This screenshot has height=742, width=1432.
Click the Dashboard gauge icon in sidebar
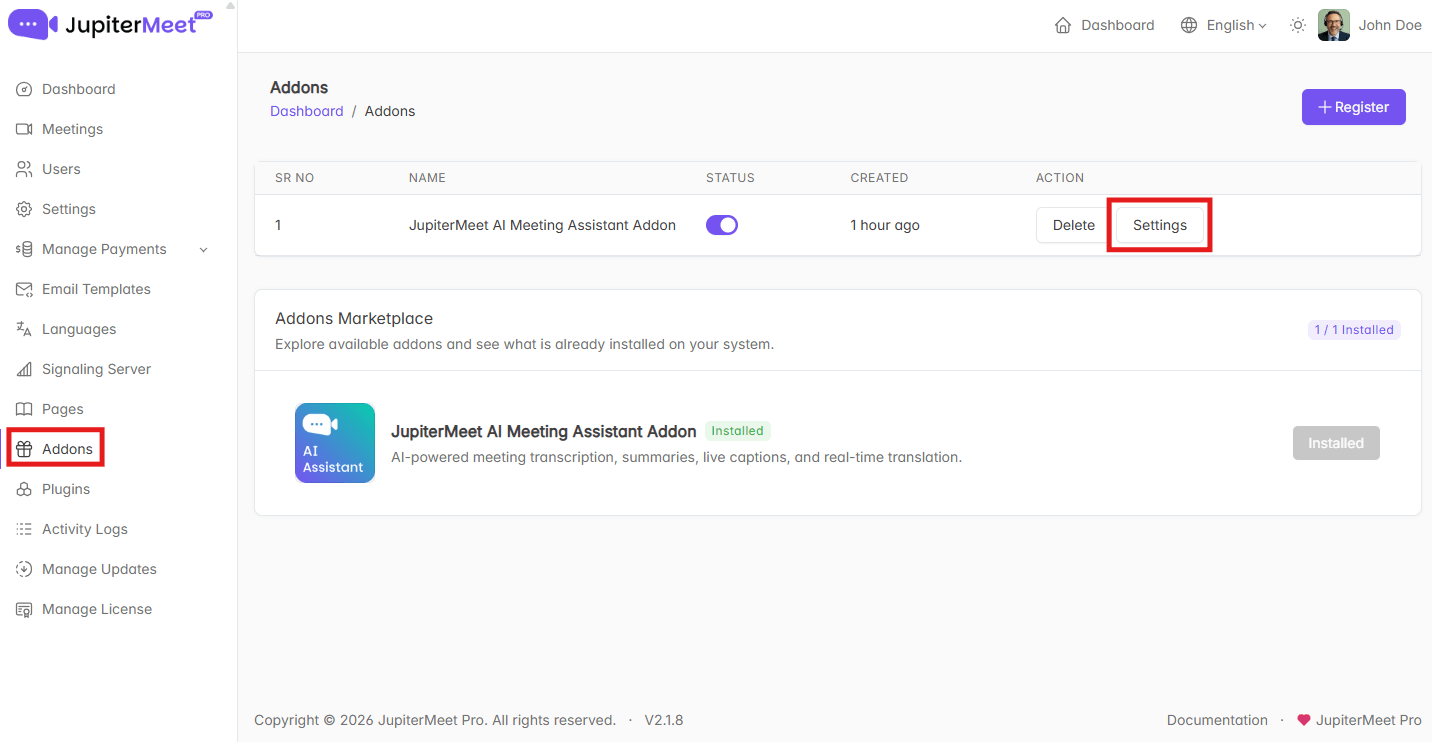click(x=24, y=89)
